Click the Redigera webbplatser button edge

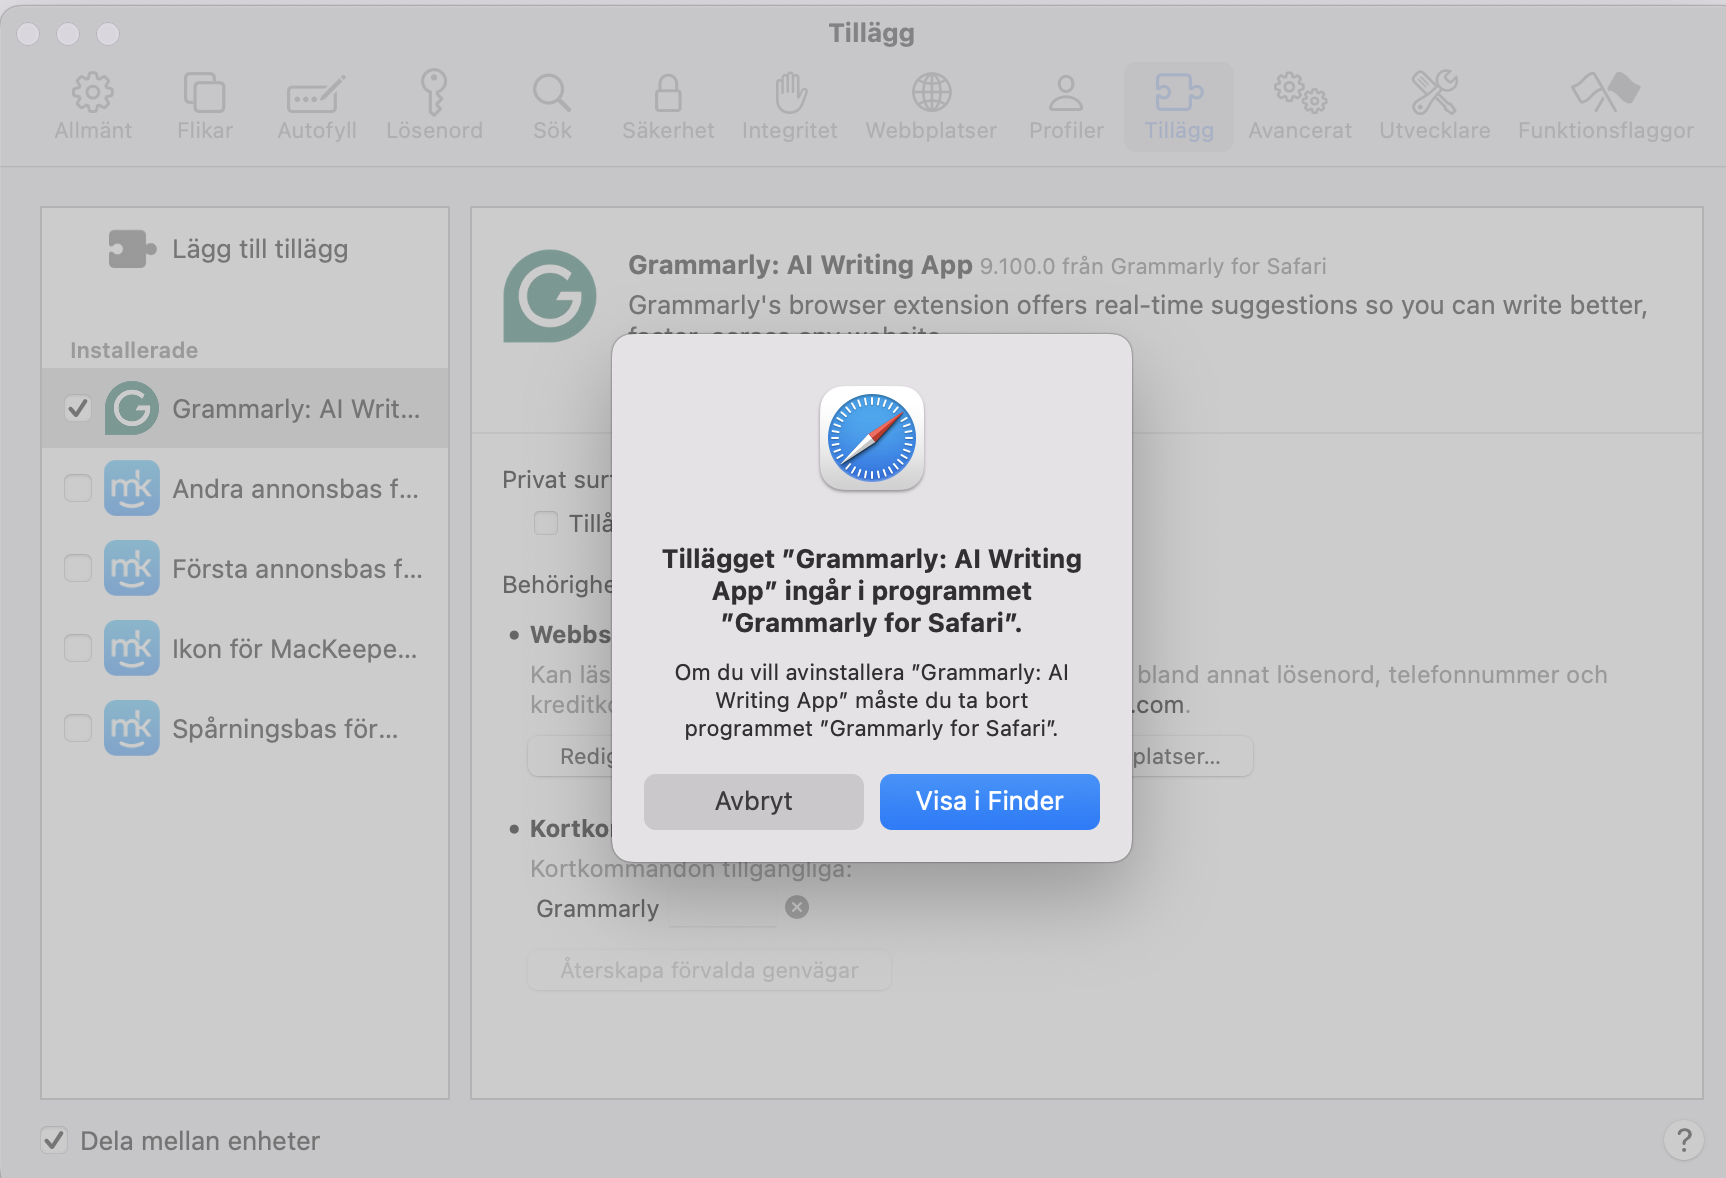coord(569,757)
